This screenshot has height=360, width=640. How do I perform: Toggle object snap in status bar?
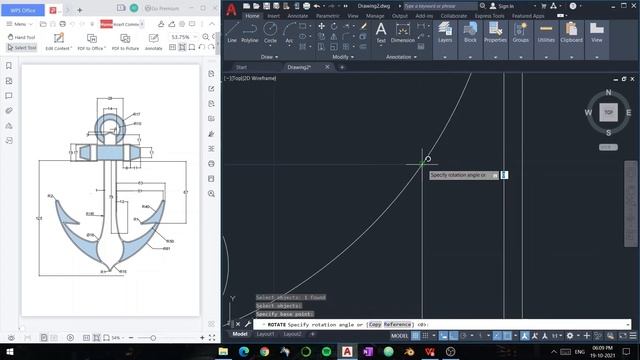pyautogui.click(x=507, y=336)
